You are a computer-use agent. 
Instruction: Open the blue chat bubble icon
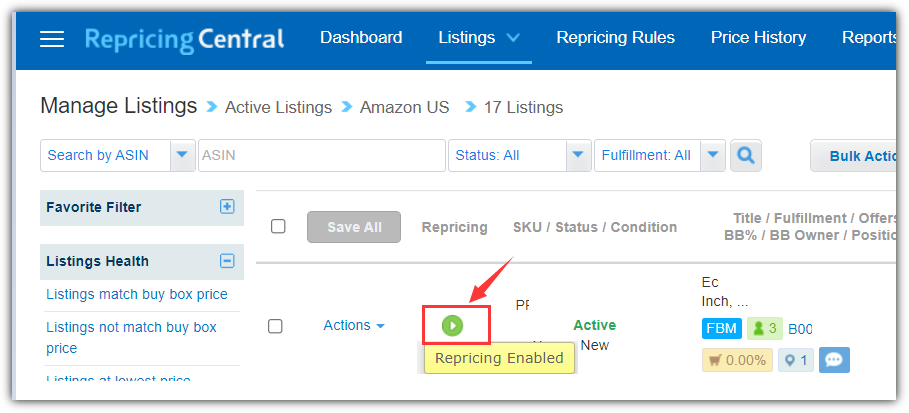point(834,360)
